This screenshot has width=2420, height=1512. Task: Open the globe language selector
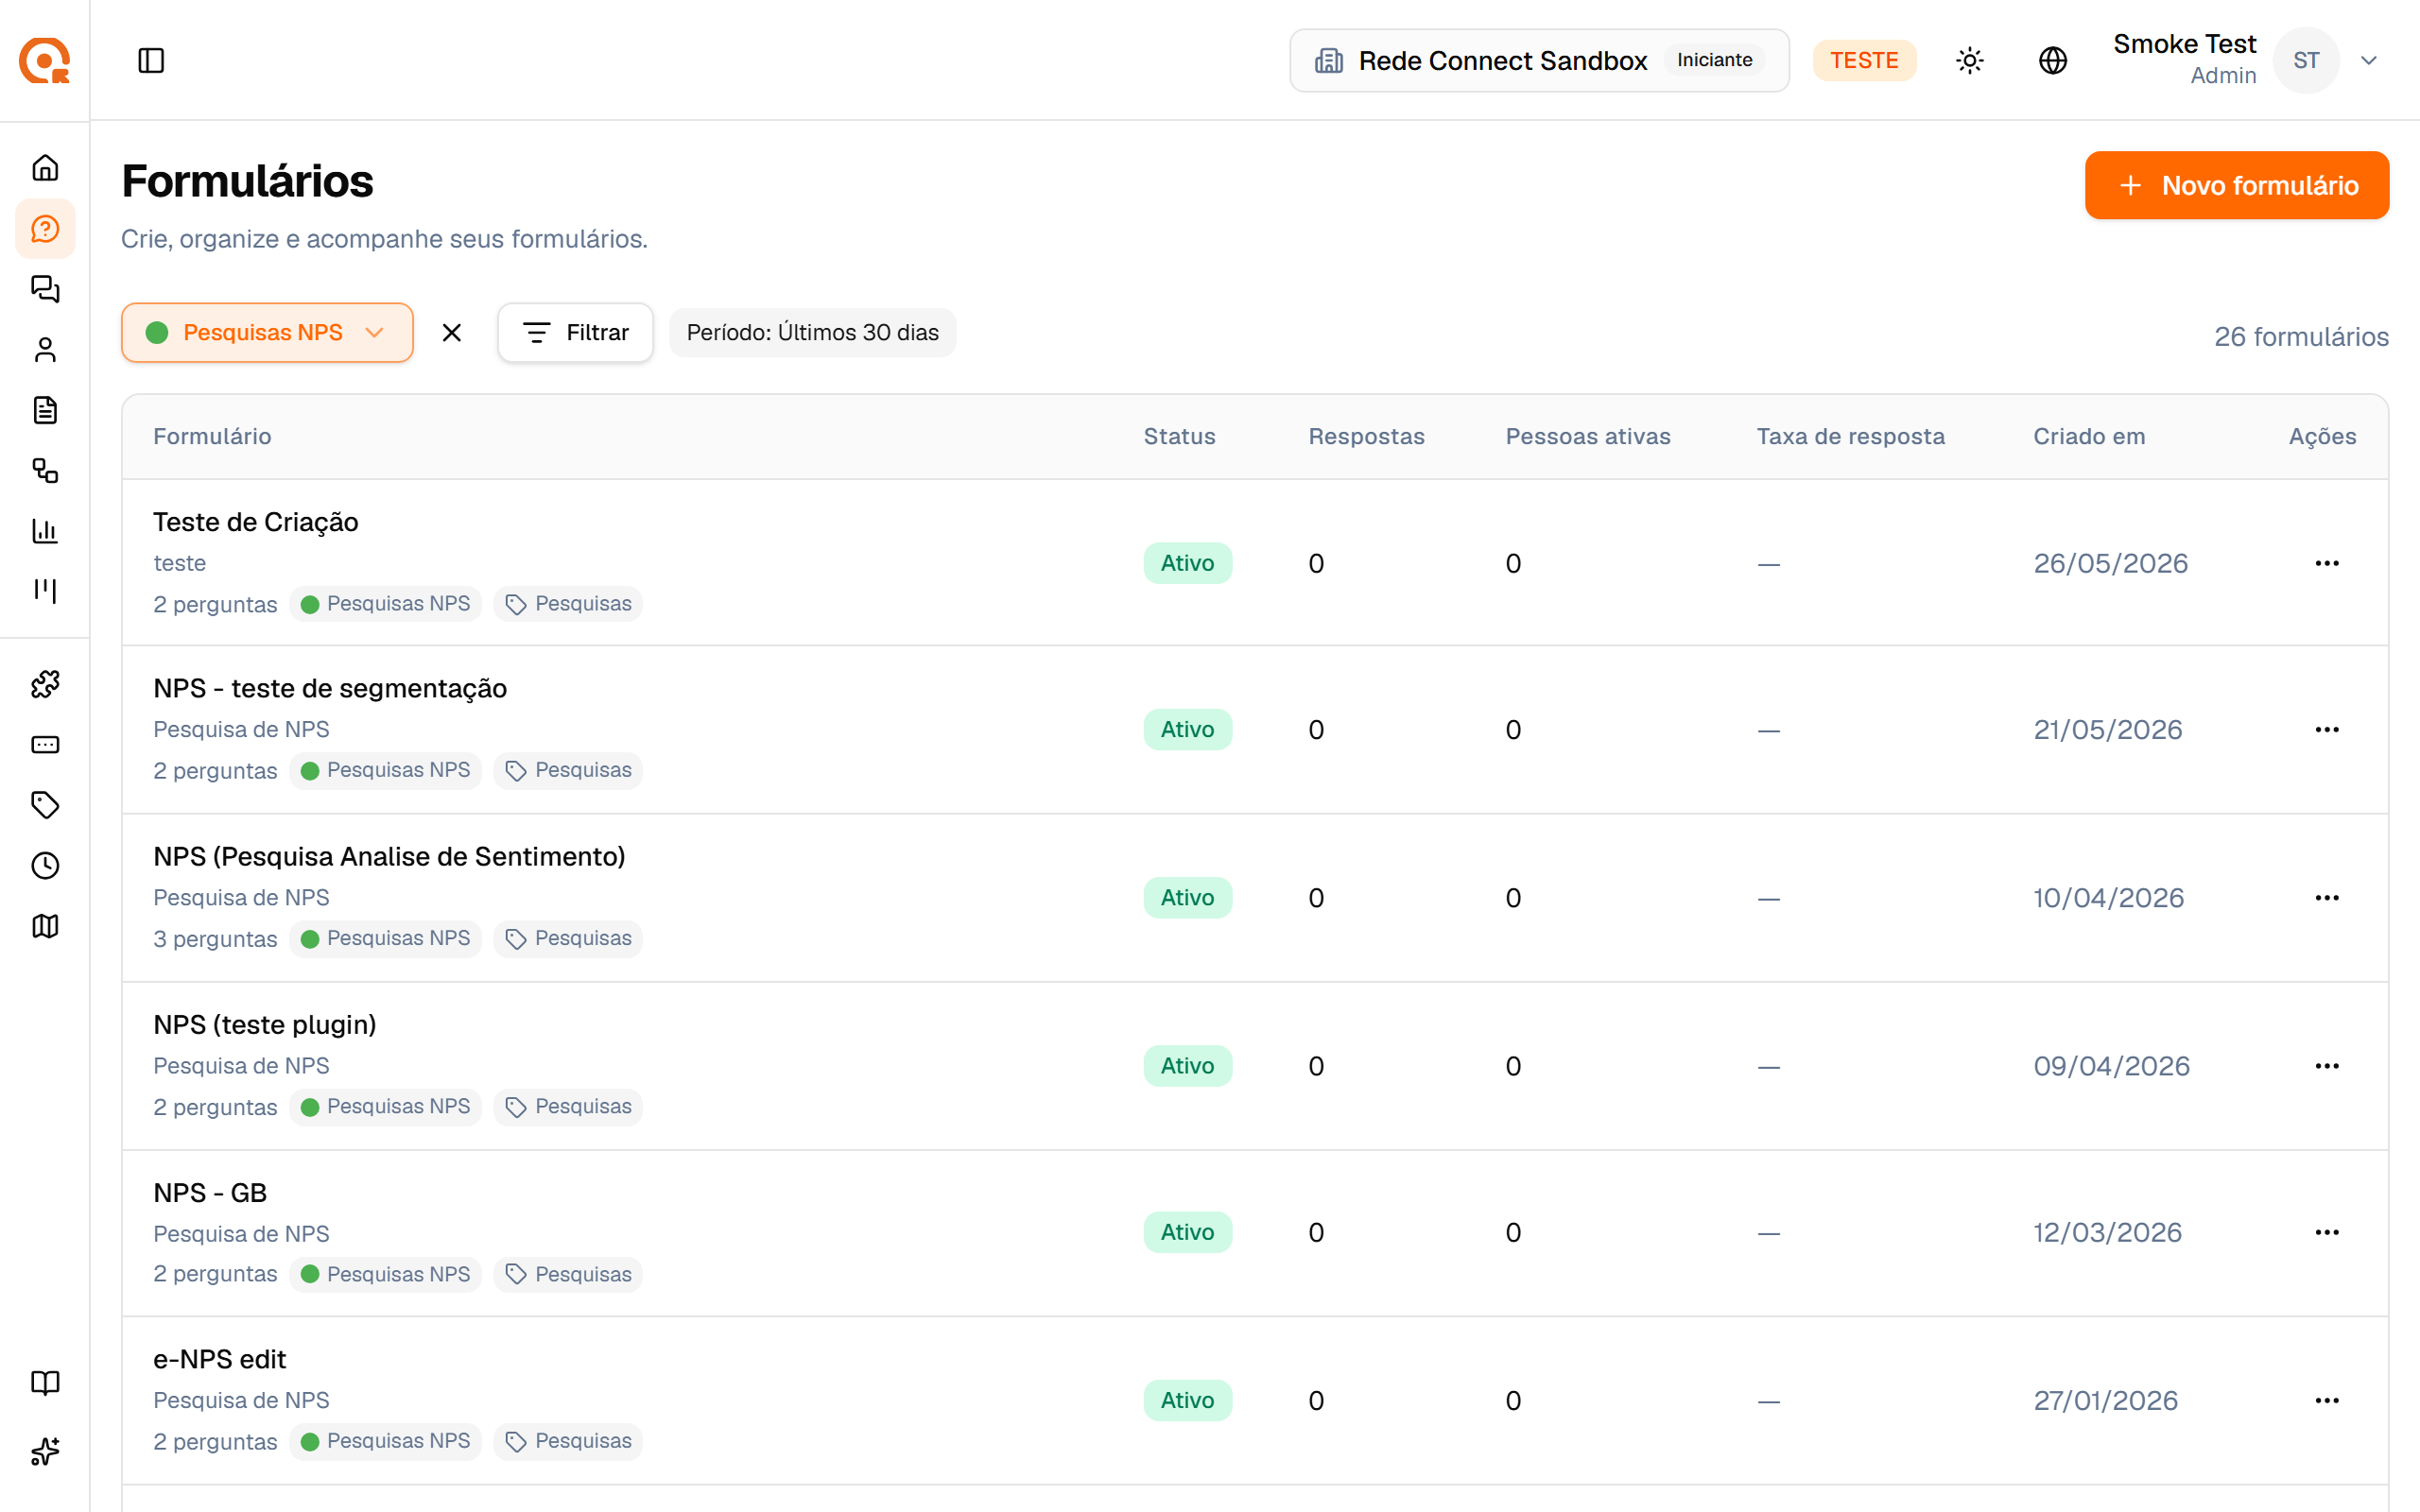point(2053,60)
